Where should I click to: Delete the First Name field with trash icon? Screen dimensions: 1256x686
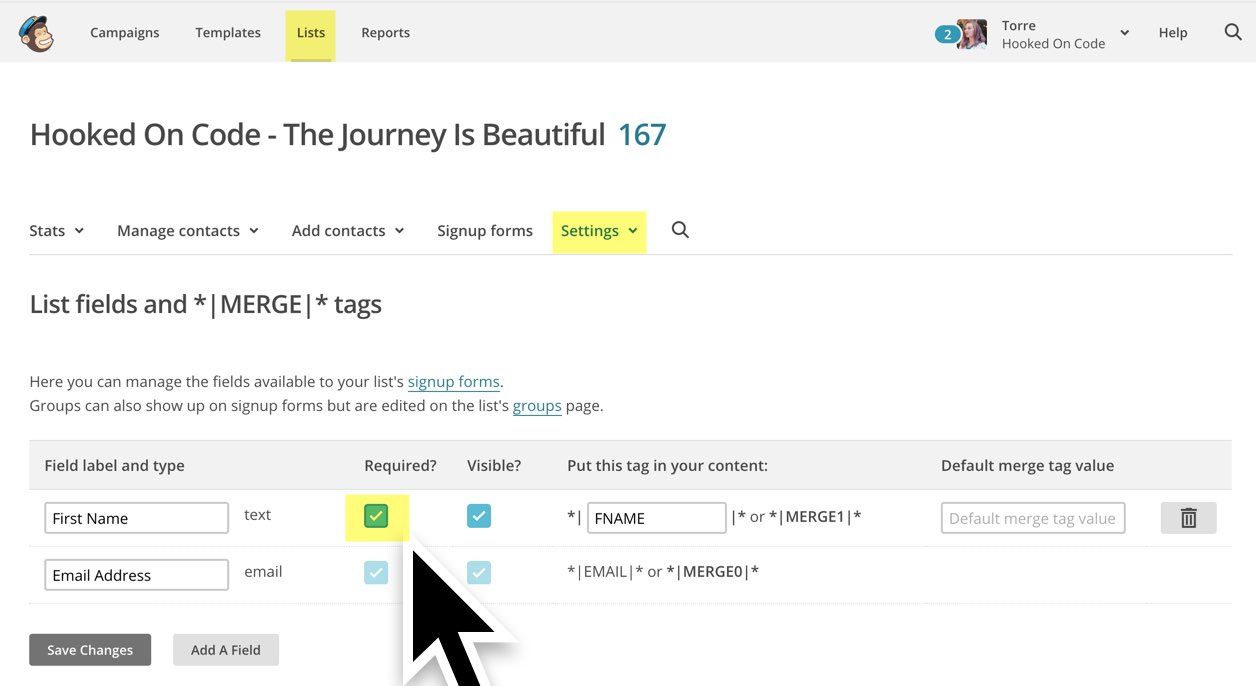(x=1188, y=518)
